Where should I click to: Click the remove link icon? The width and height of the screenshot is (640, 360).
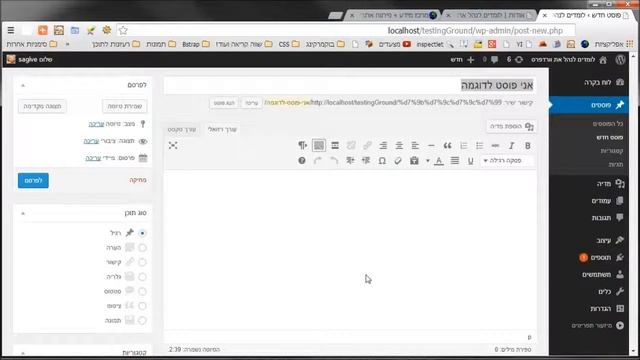(x=351, y=146)
